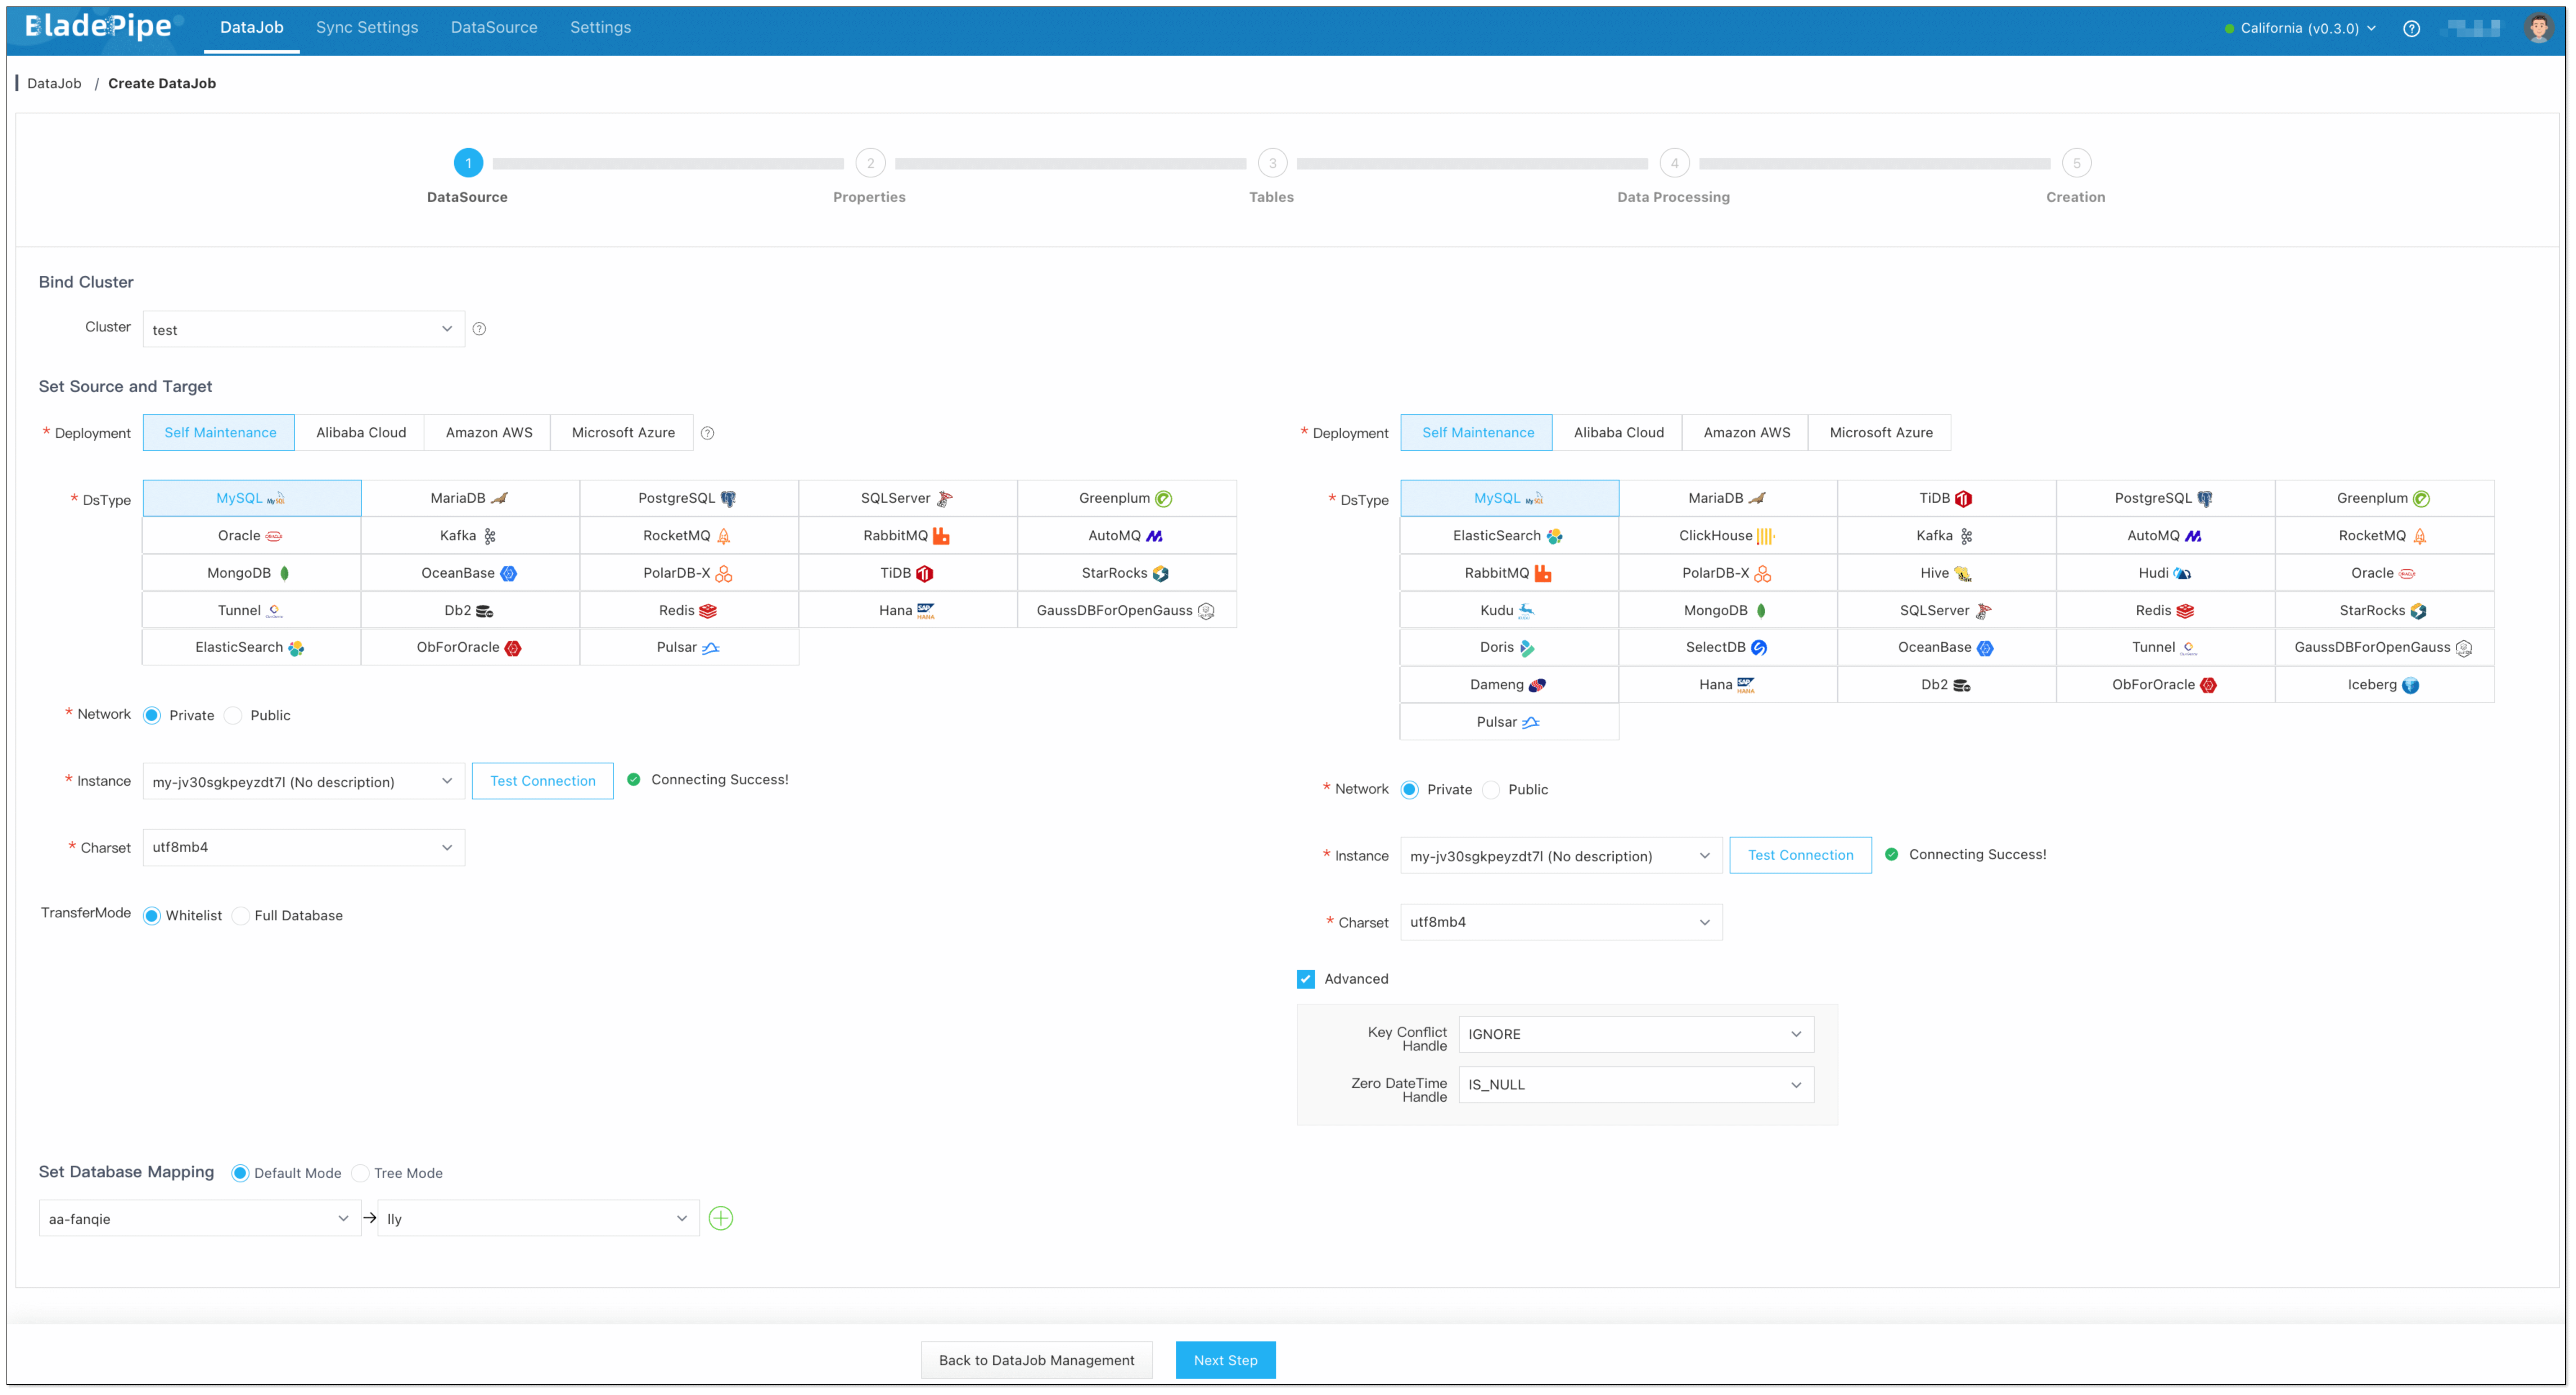
Task: Open the DataSource menu tab
Action: [x=494, y=27]
